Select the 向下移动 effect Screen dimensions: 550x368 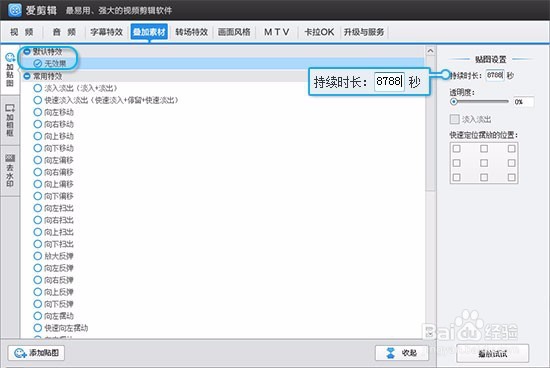click(54, 148)
